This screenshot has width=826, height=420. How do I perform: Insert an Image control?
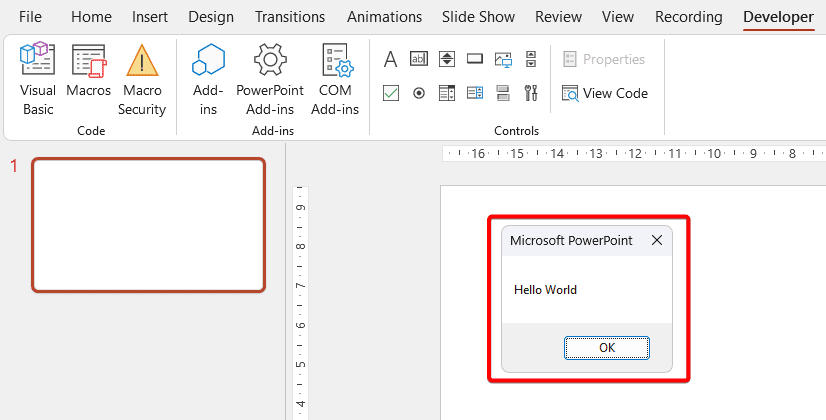[503, 60]
